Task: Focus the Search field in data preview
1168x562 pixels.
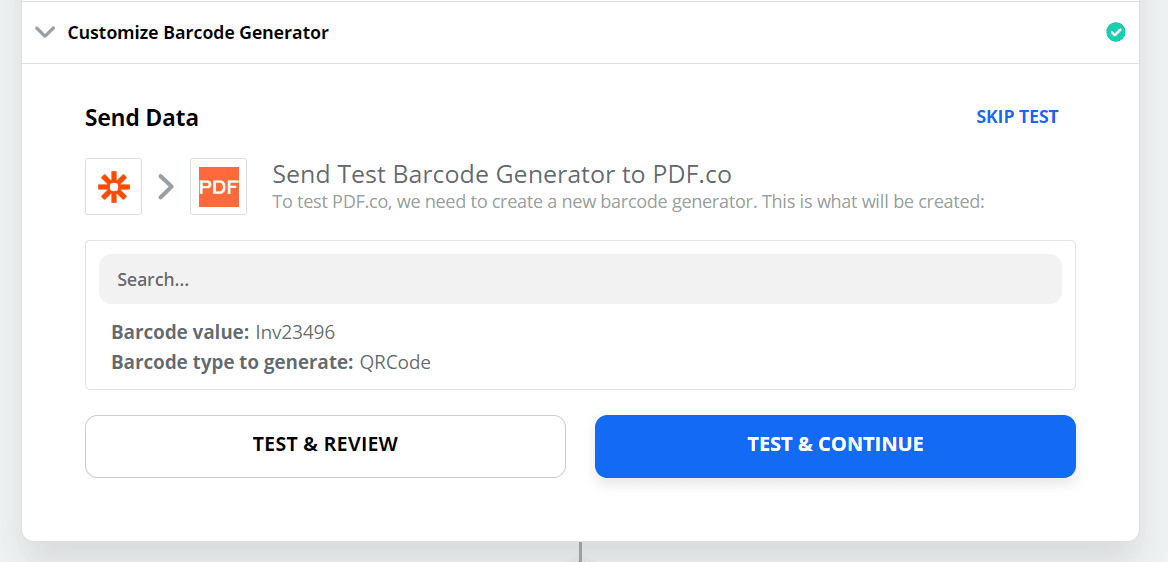Action: click(580, 280)
